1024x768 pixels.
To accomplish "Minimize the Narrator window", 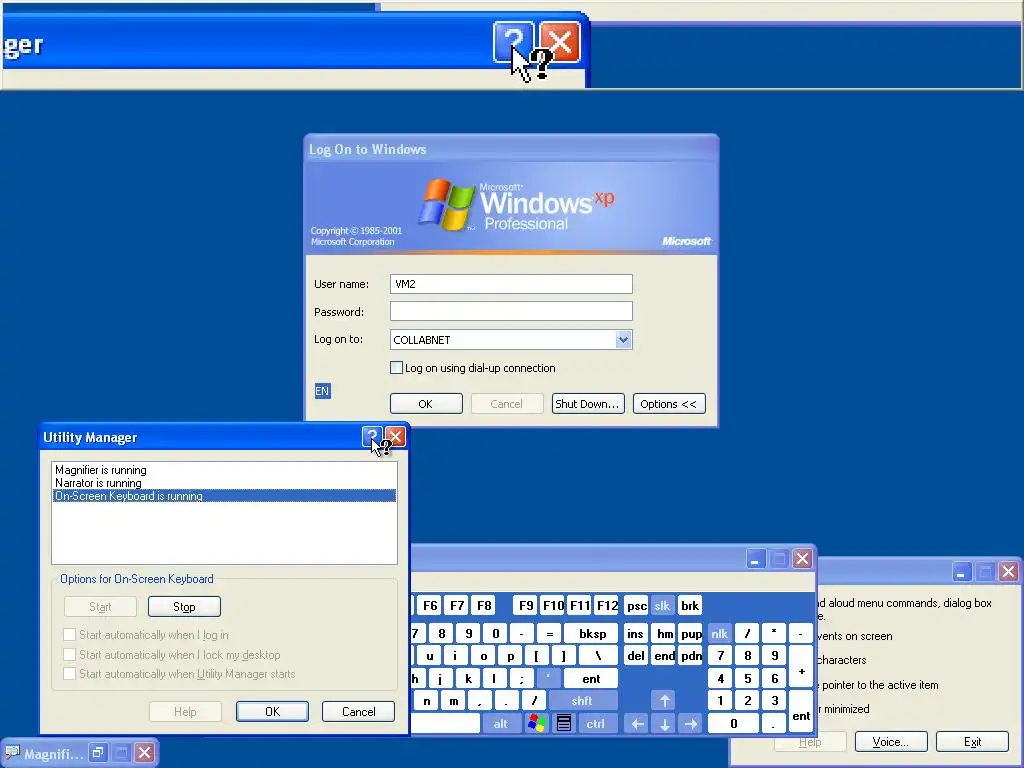I will pos(961,572).
